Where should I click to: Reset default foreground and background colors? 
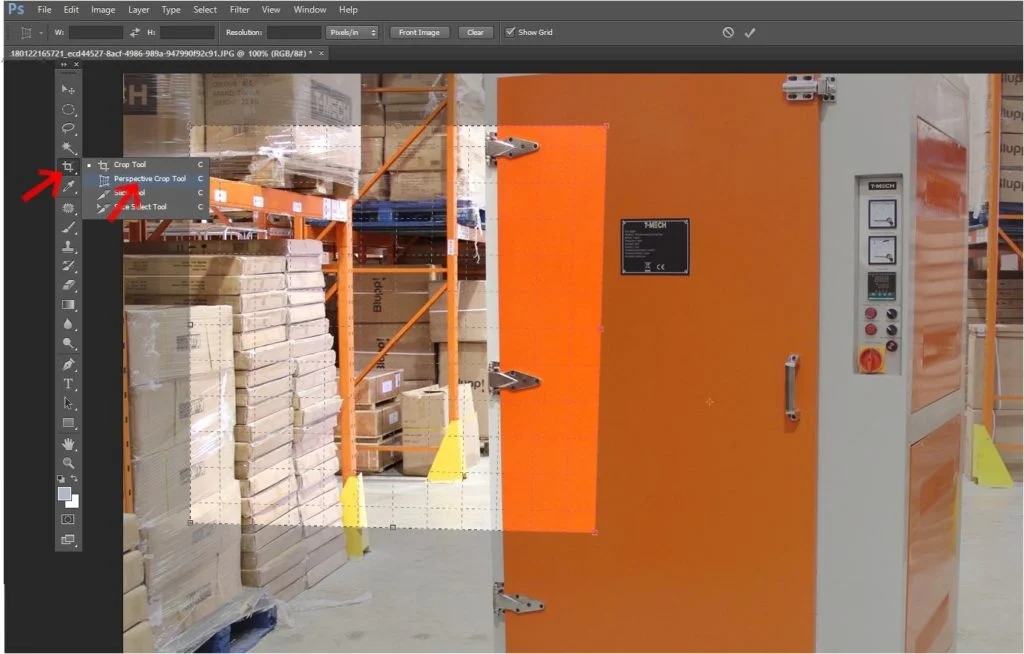click(x=61, y=479)
